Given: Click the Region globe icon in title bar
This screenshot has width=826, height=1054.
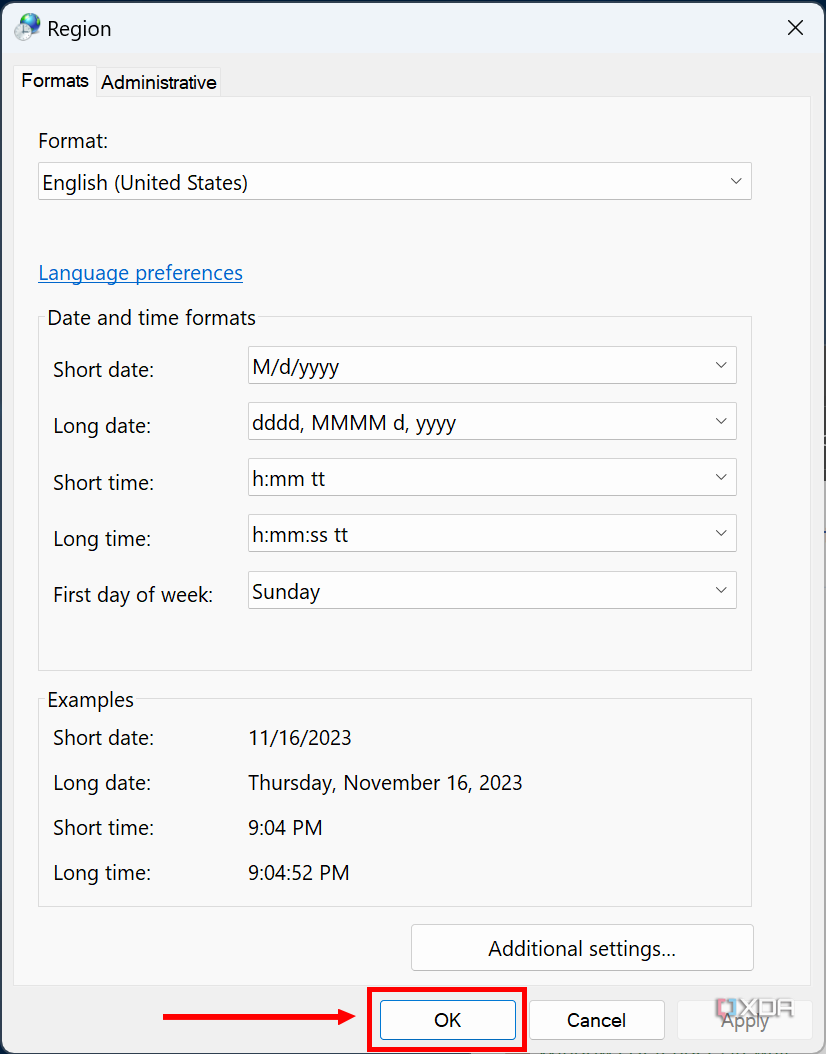Looking at the screenshot, I should (x=28, y=28).
